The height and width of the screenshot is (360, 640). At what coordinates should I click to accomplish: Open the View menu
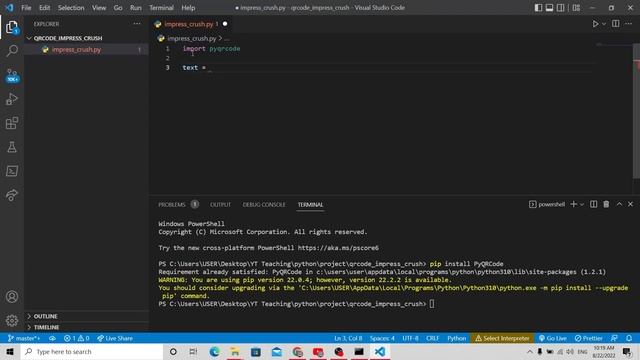pos(99,8)
